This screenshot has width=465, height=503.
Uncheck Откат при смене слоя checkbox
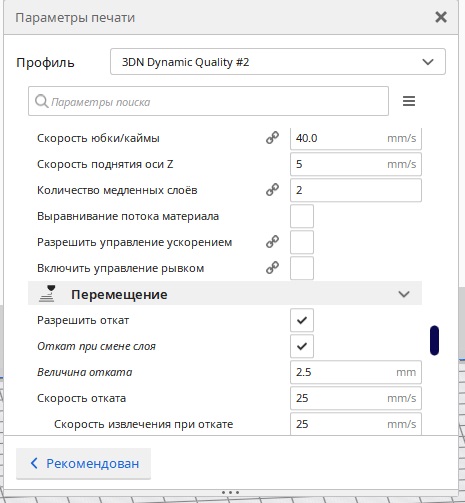[x=302, y=346]
